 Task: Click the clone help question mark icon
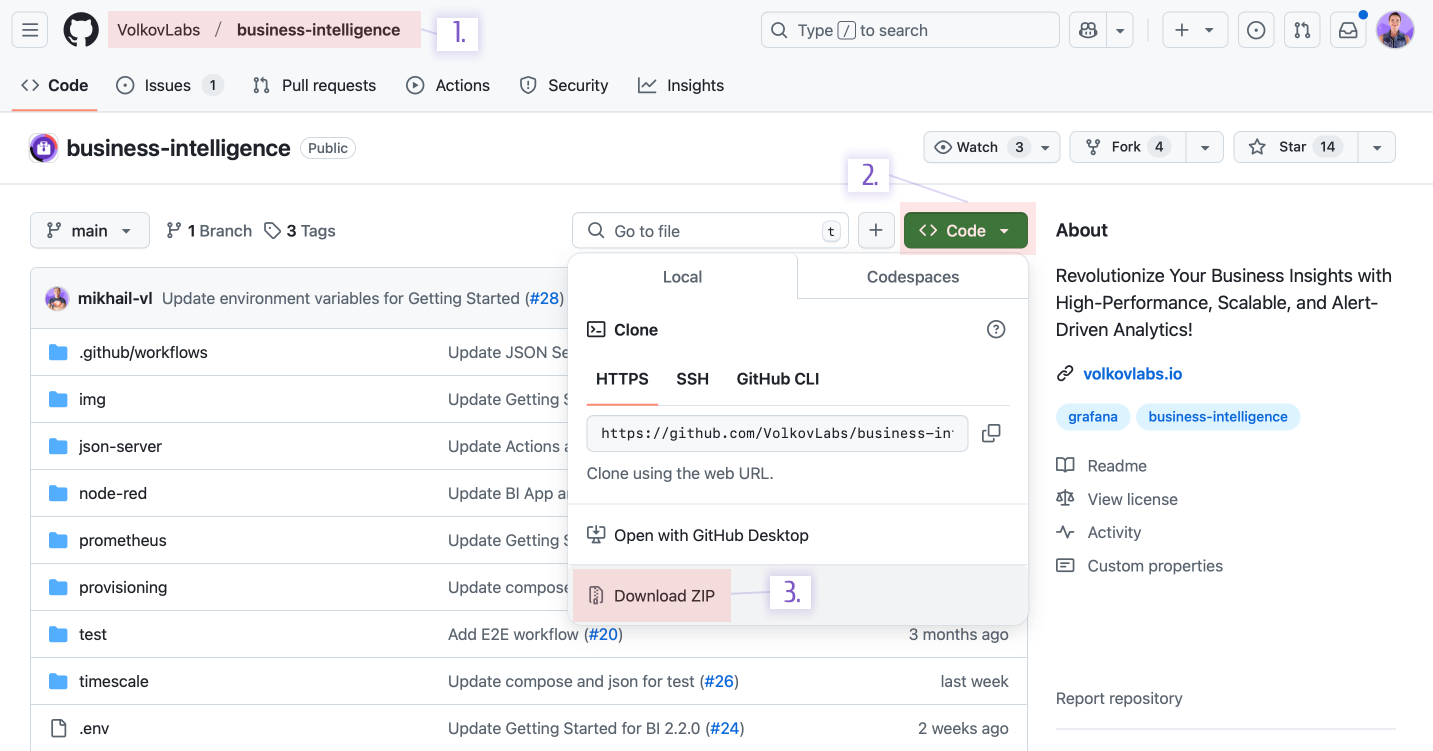point(996,329)
